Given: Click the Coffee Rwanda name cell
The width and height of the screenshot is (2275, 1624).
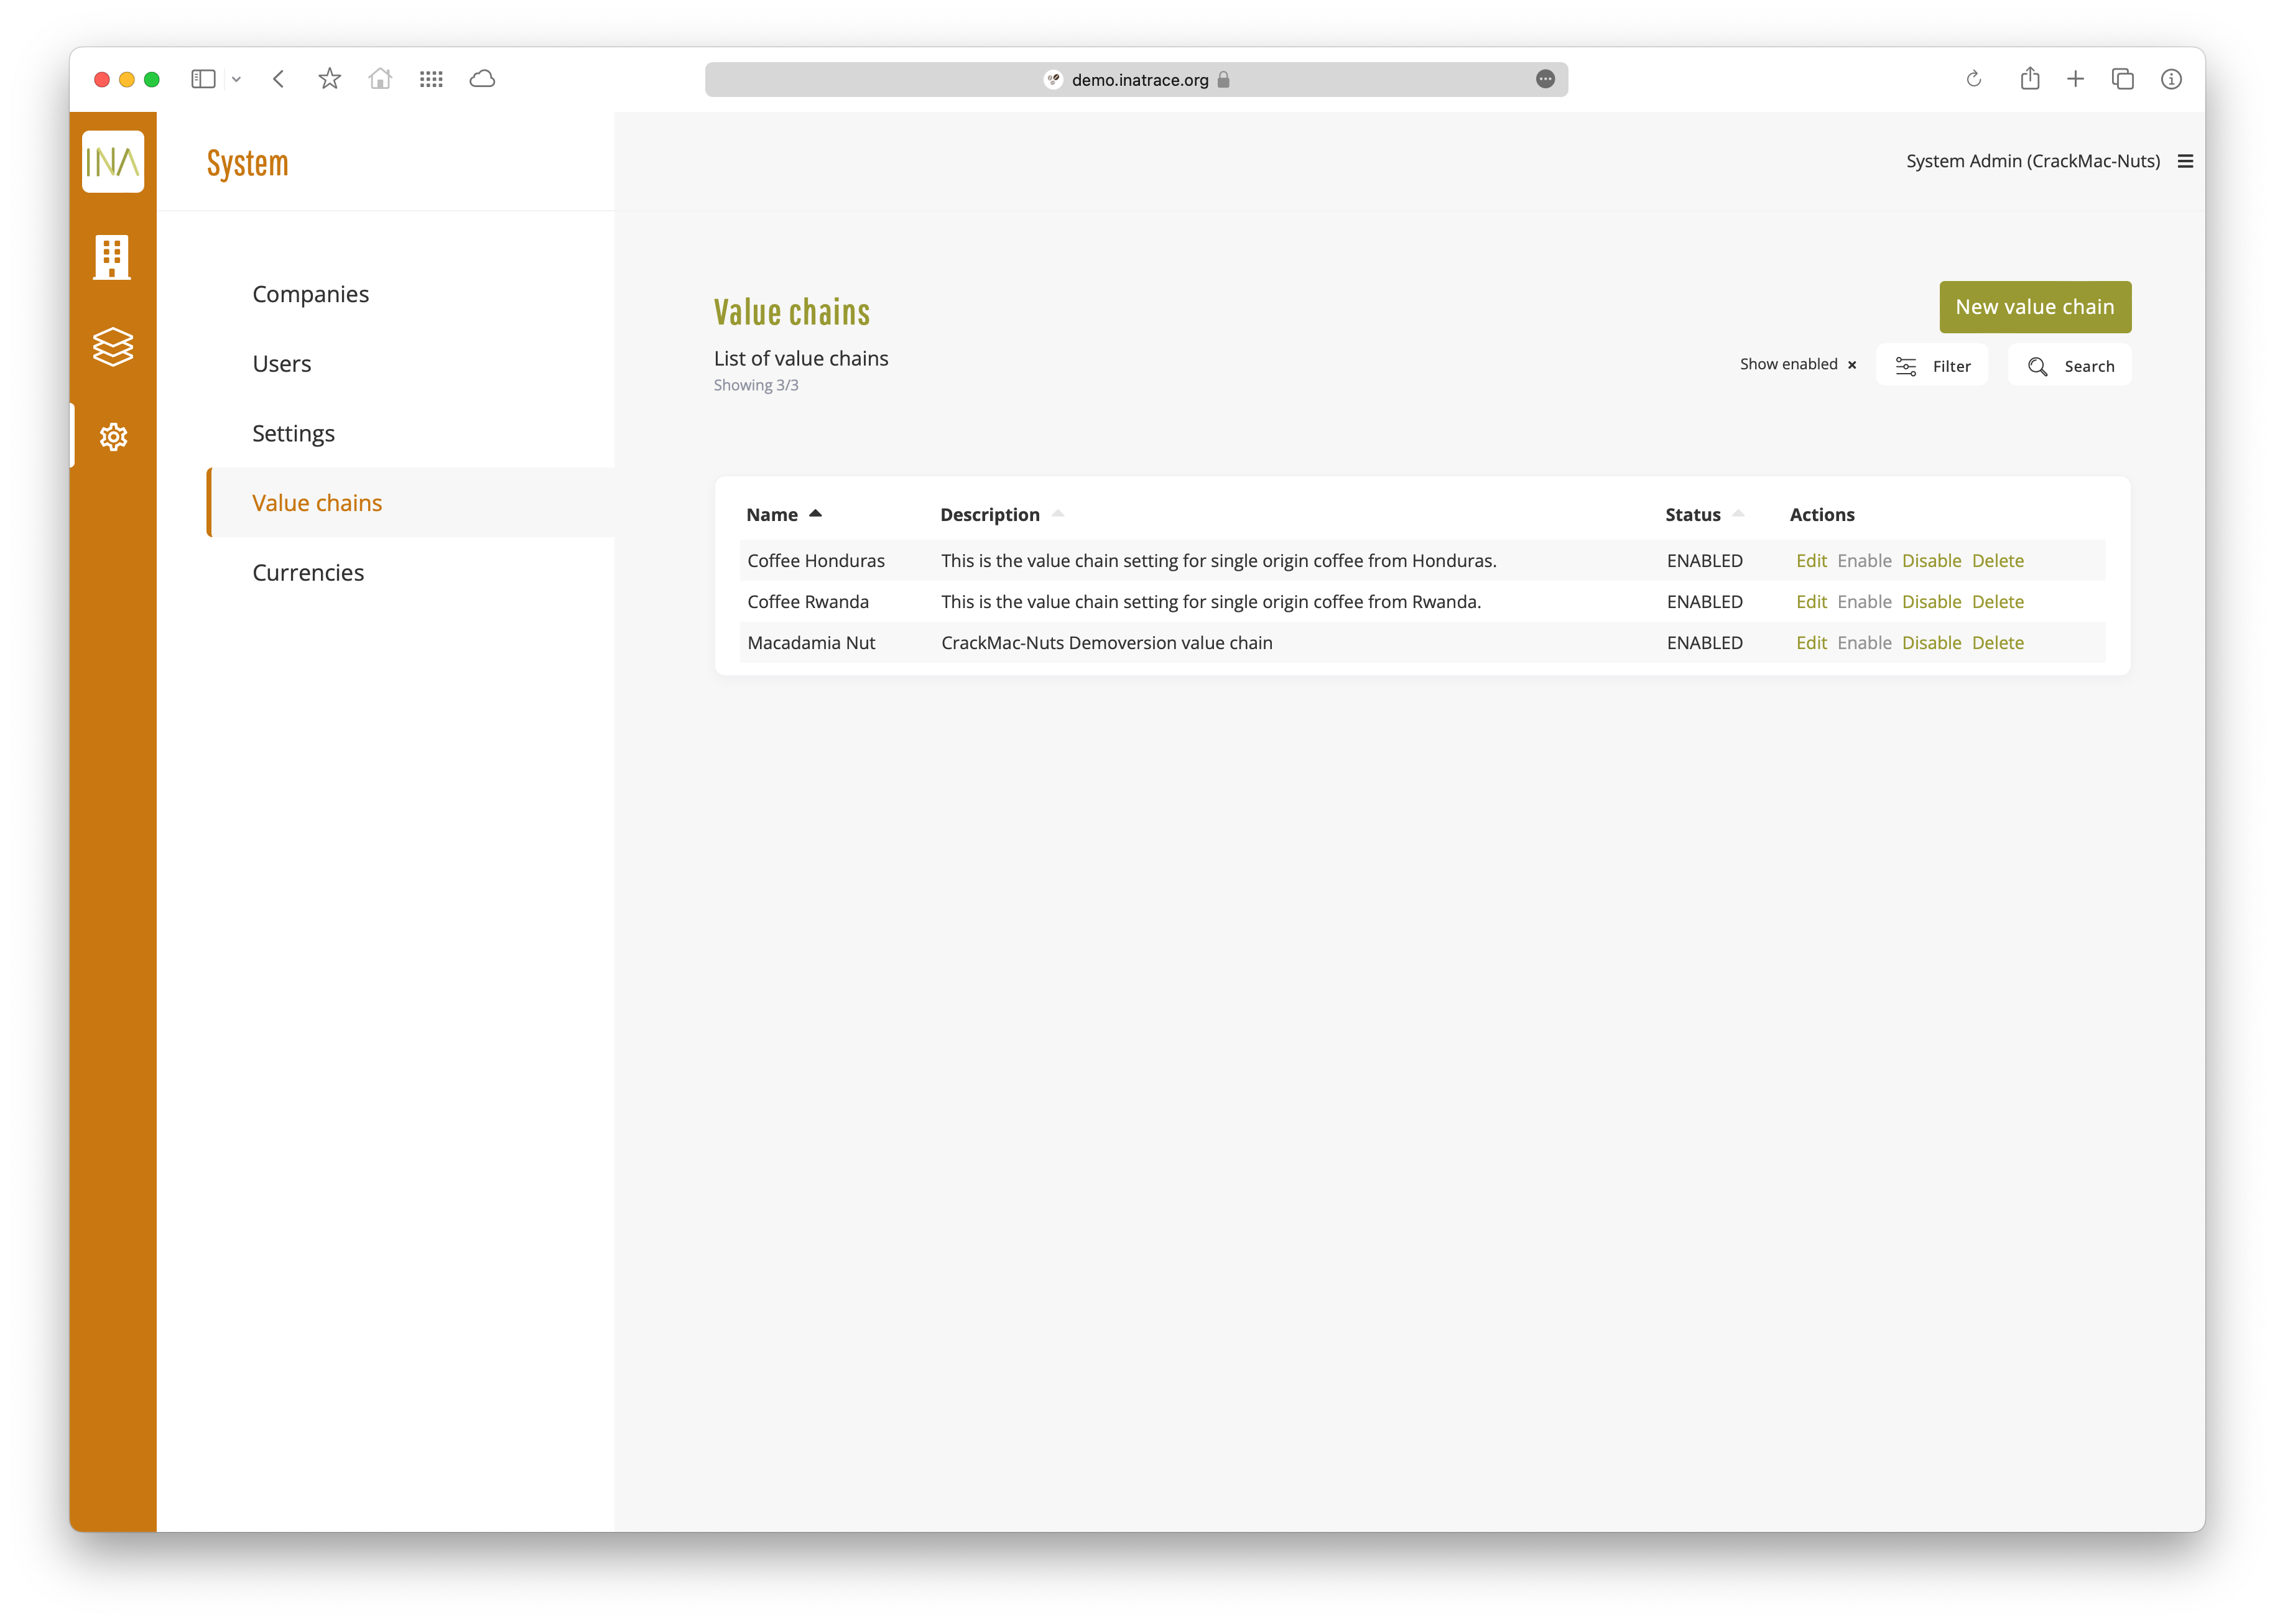Looking at the screenshot, I should (x=808, y=602).
